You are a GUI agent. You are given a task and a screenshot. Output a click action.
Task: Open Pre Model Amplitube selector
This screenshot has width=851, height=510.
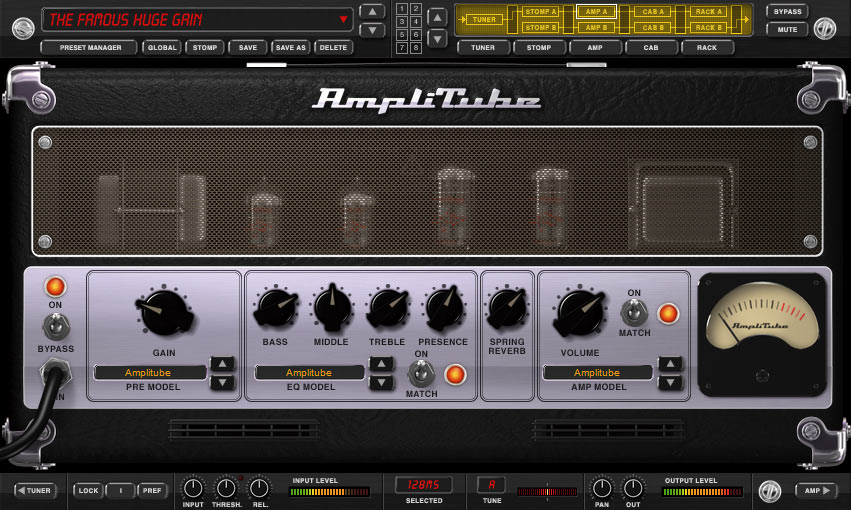150,372
